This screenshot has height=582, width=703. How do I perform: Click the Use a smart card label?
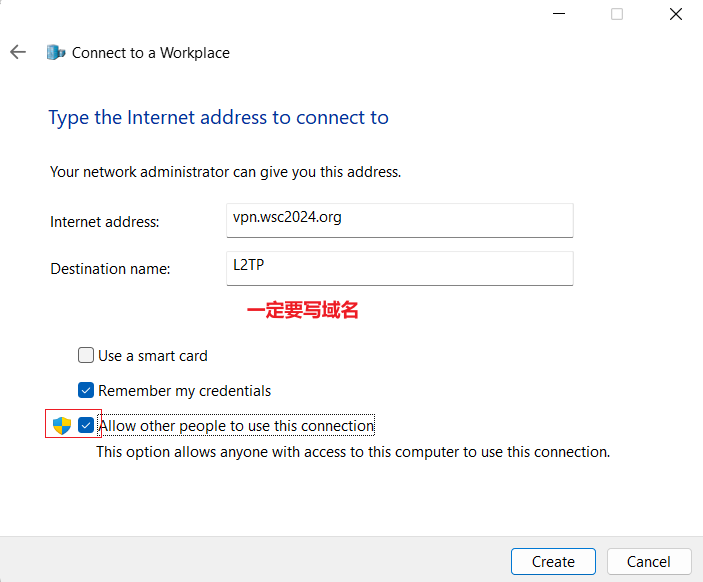coord(153,356)
